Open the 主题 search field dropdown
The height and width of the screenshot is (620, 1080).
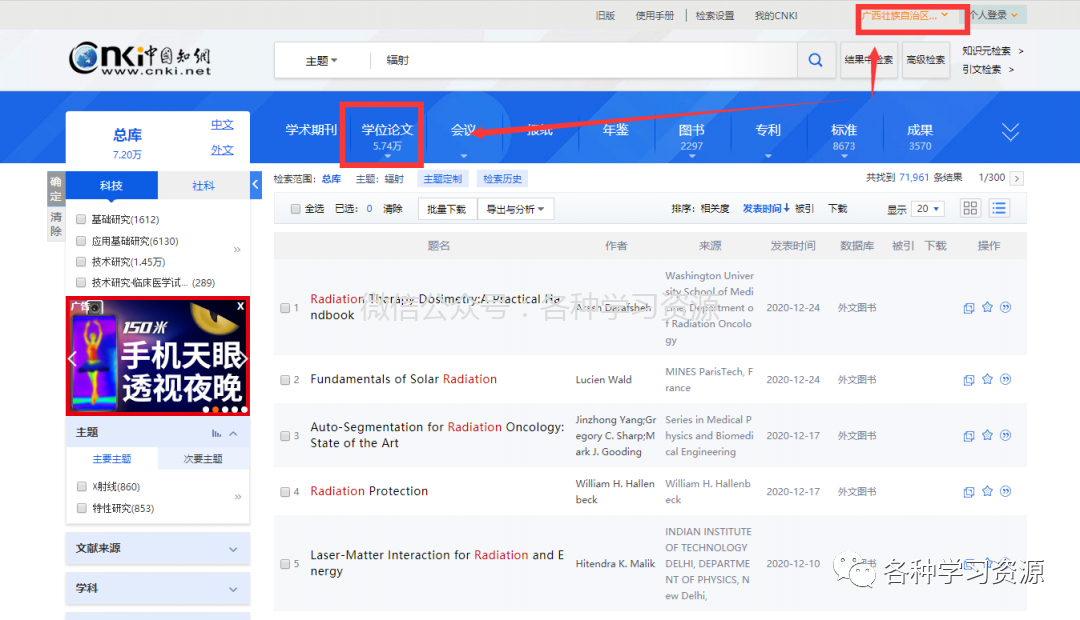[321, 61]
